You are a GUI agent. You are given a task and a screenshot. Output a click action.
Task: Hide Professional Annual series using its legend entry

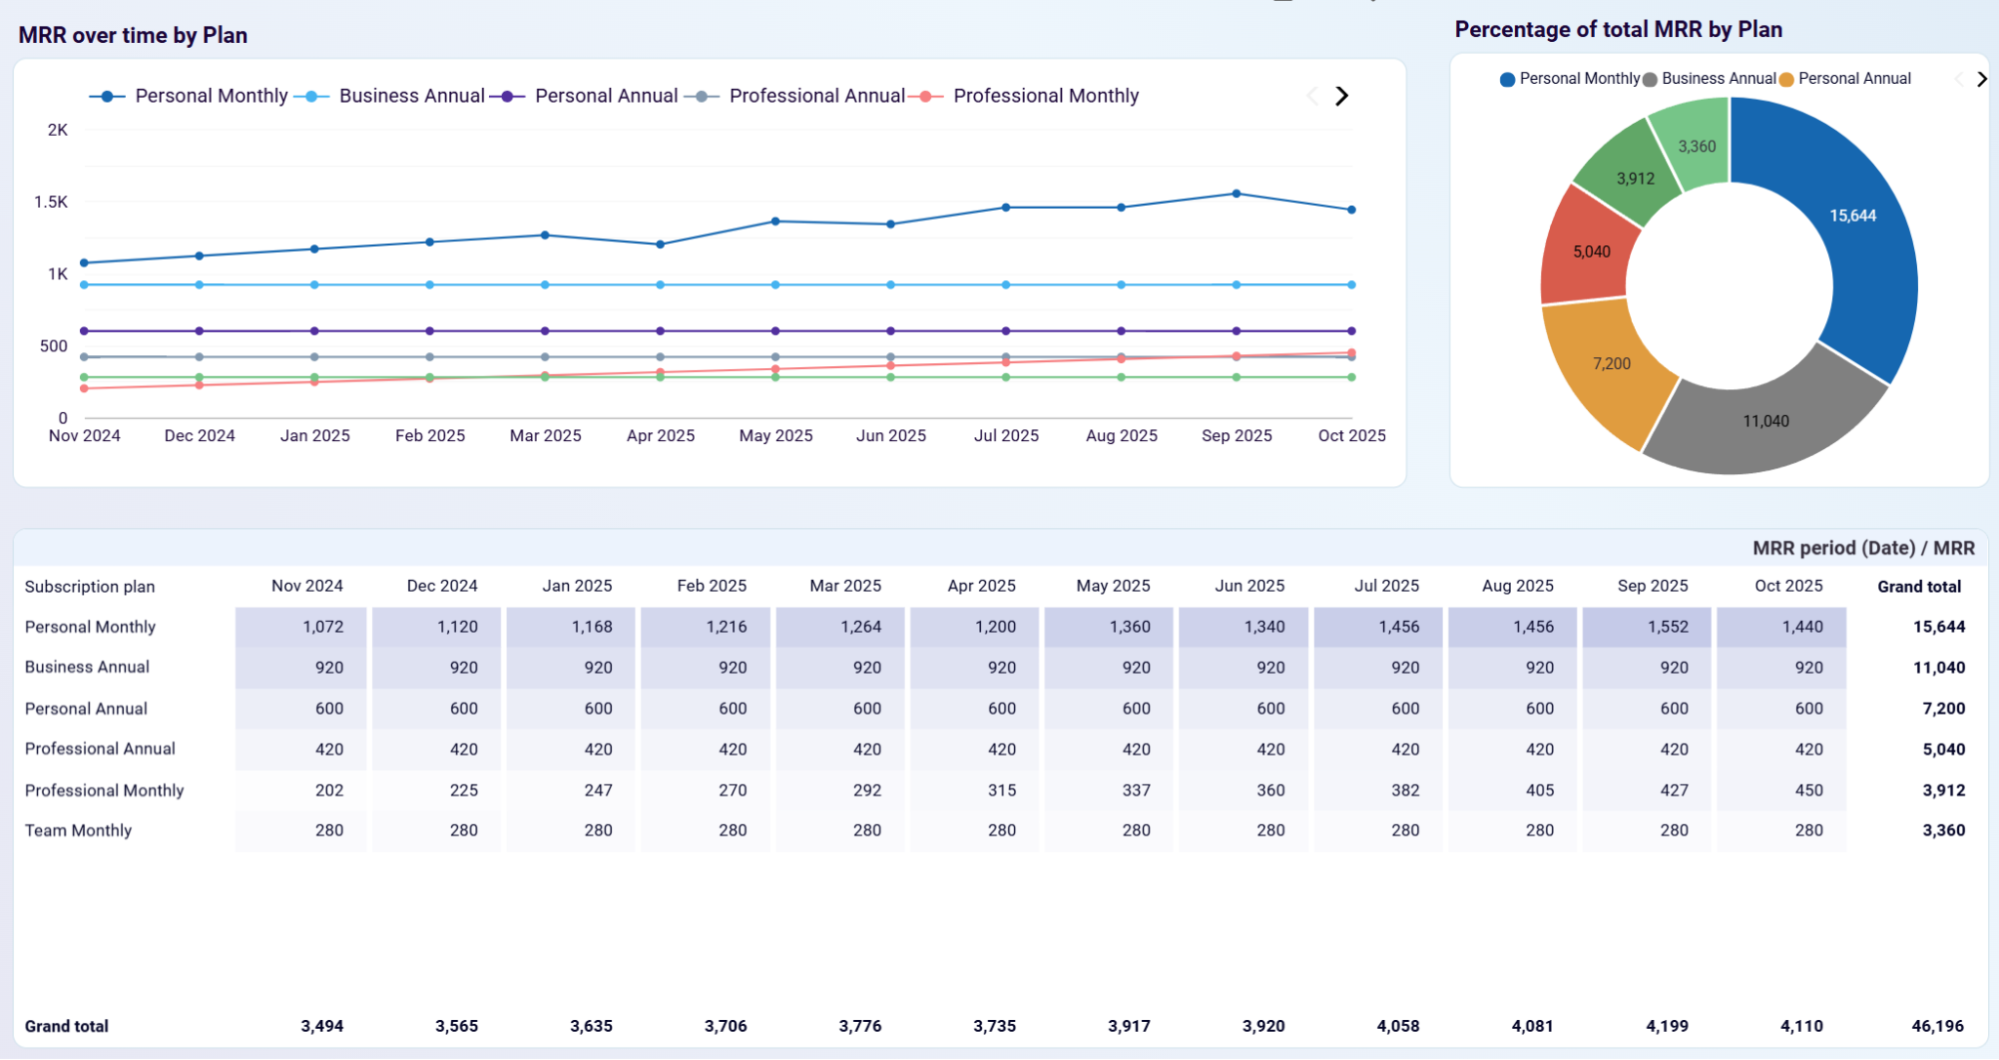click(816, 96)
